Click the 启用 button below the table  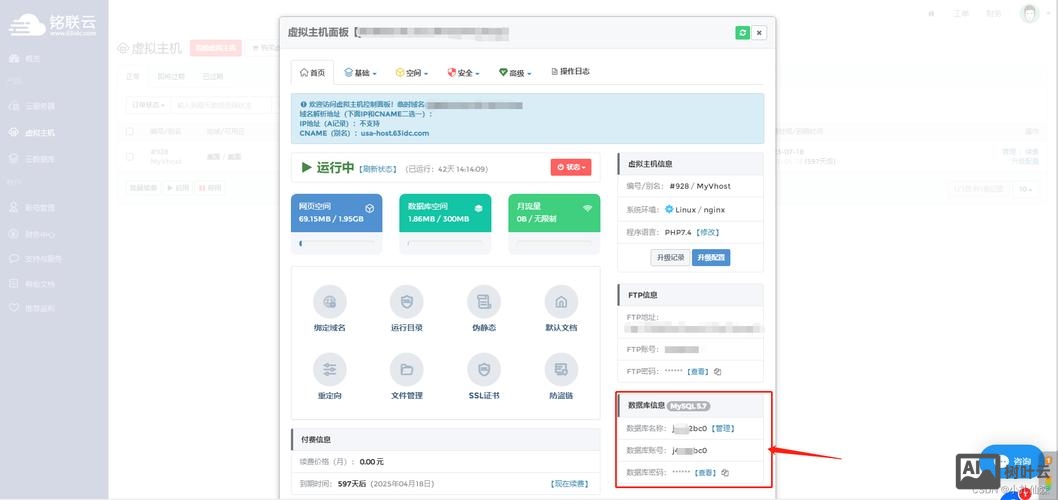pyautogui.click(x=178, y=188)
